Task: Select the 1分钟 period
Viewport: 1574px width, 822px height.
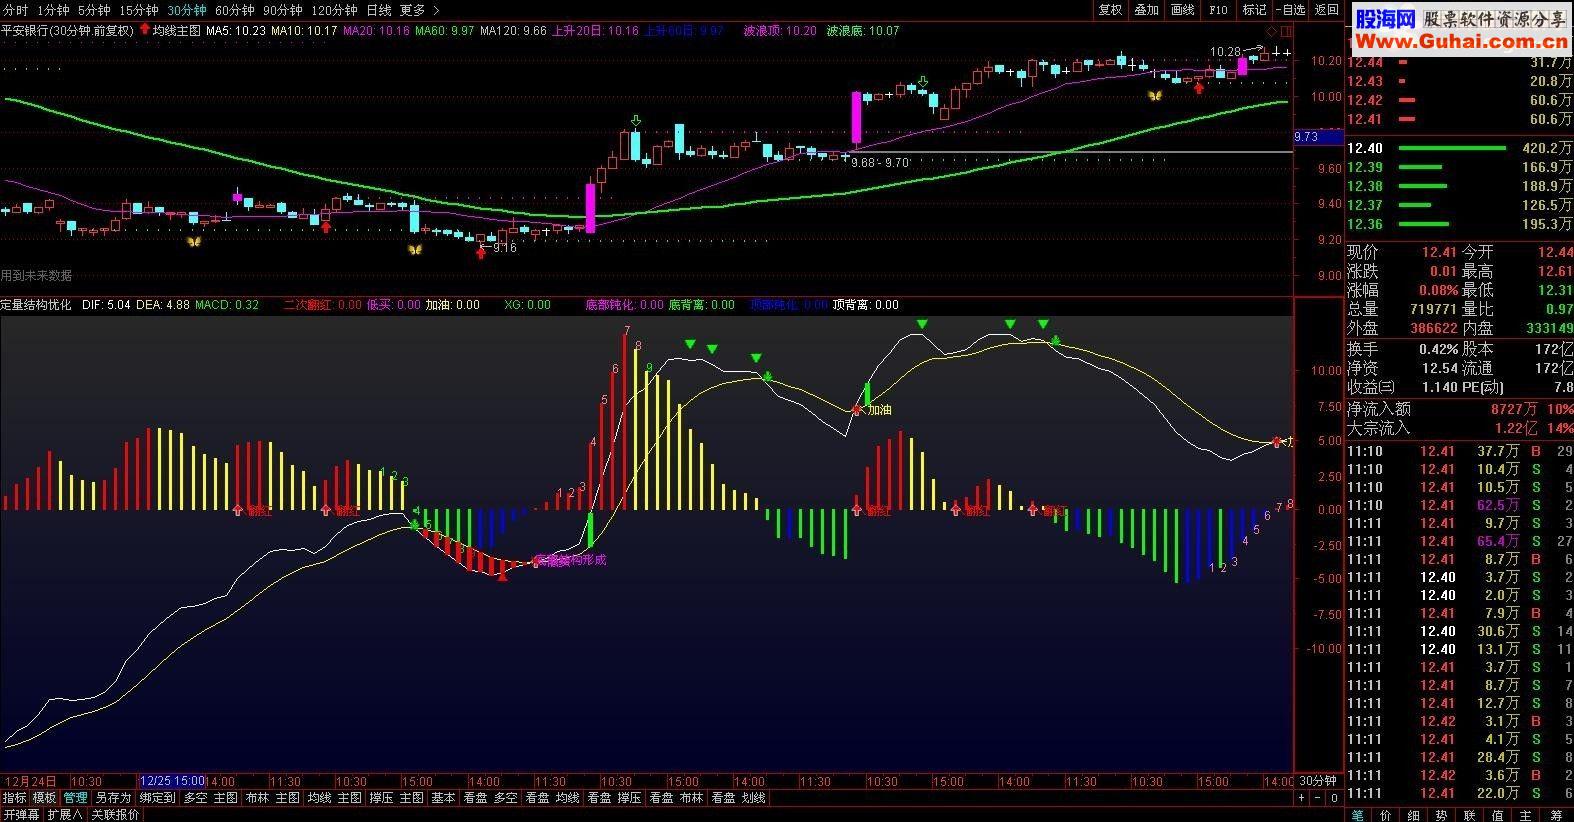Action: [x=53, y=10]
